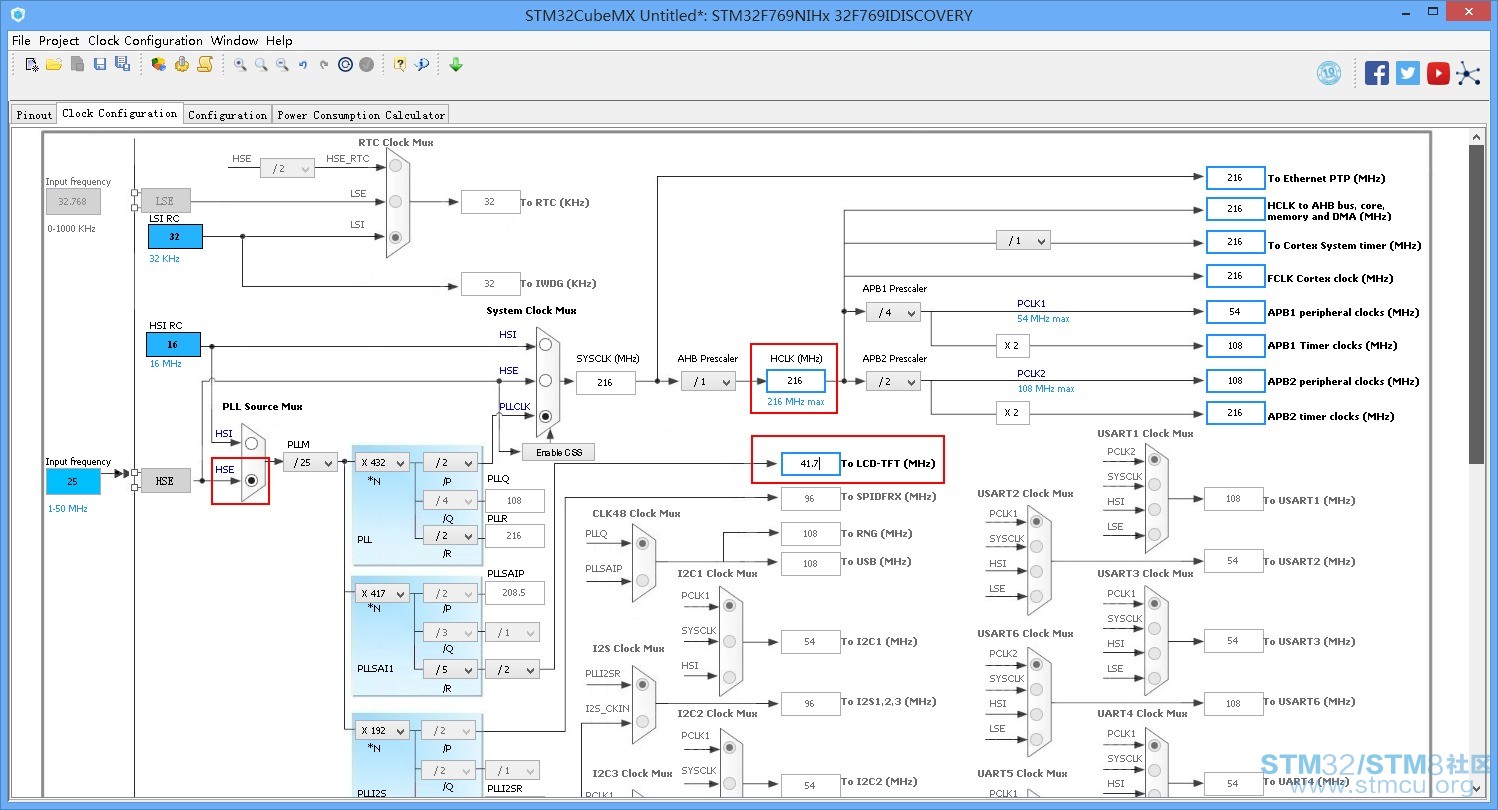
Task: Zoom in on the clock diagram
Action: click(240, 65)
